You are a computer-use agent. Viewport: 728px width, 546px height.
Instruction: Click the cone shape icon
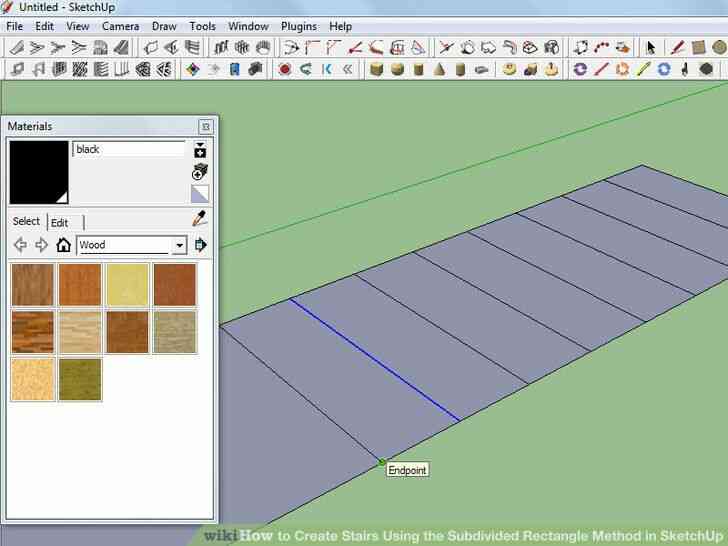point(439,70)
